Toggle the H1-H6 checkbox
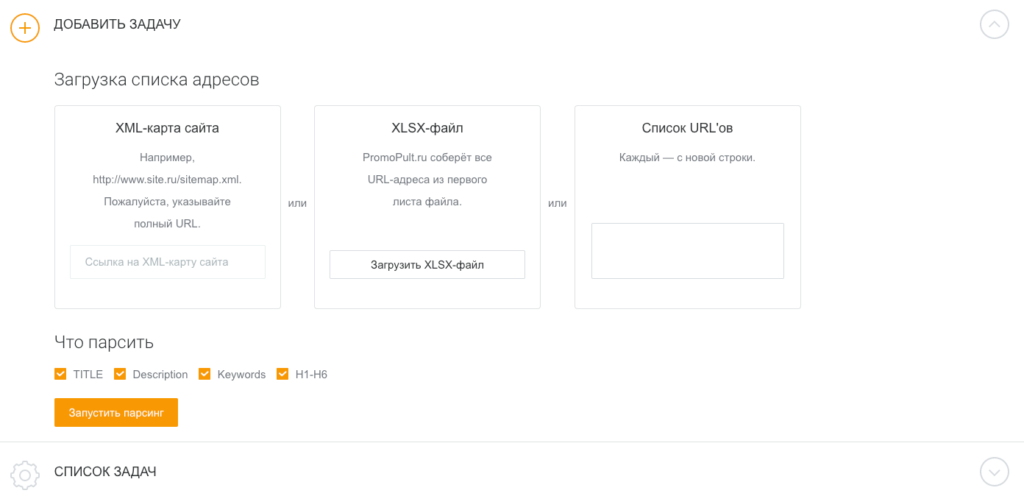 [x=283, y=374]
